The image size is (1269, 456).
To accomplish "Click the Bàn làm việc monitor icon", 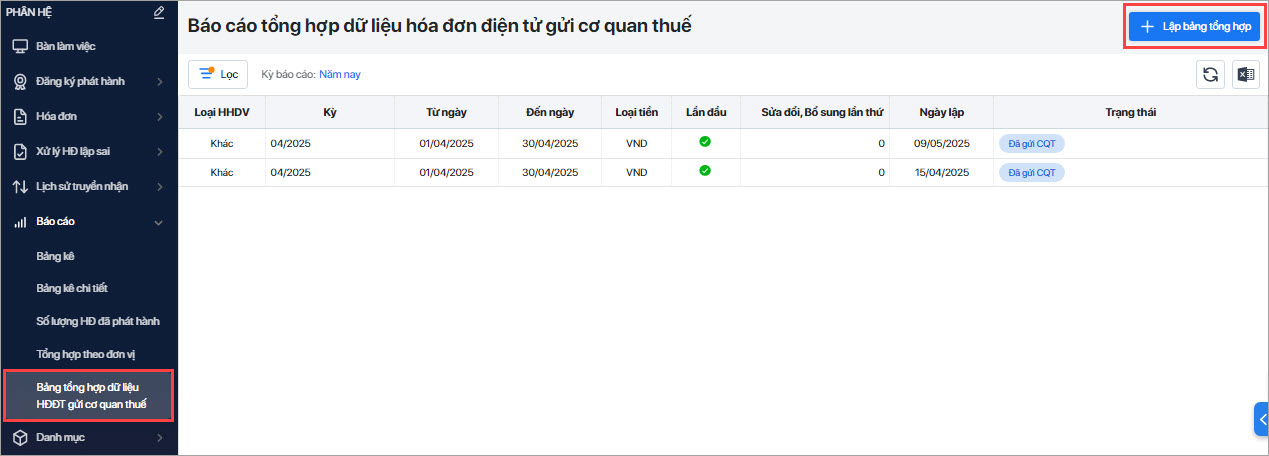I will point(20,47).
